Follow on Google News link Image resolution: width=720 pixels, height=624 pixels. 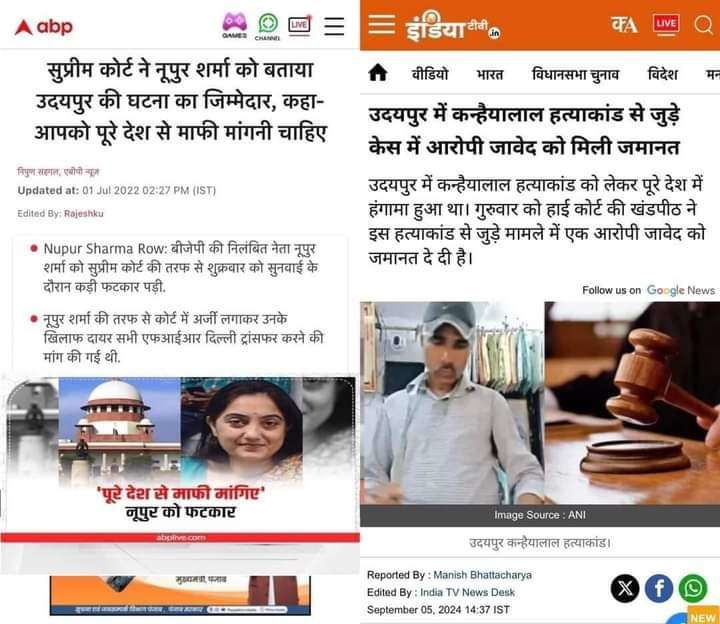click(x=648, y=290)
